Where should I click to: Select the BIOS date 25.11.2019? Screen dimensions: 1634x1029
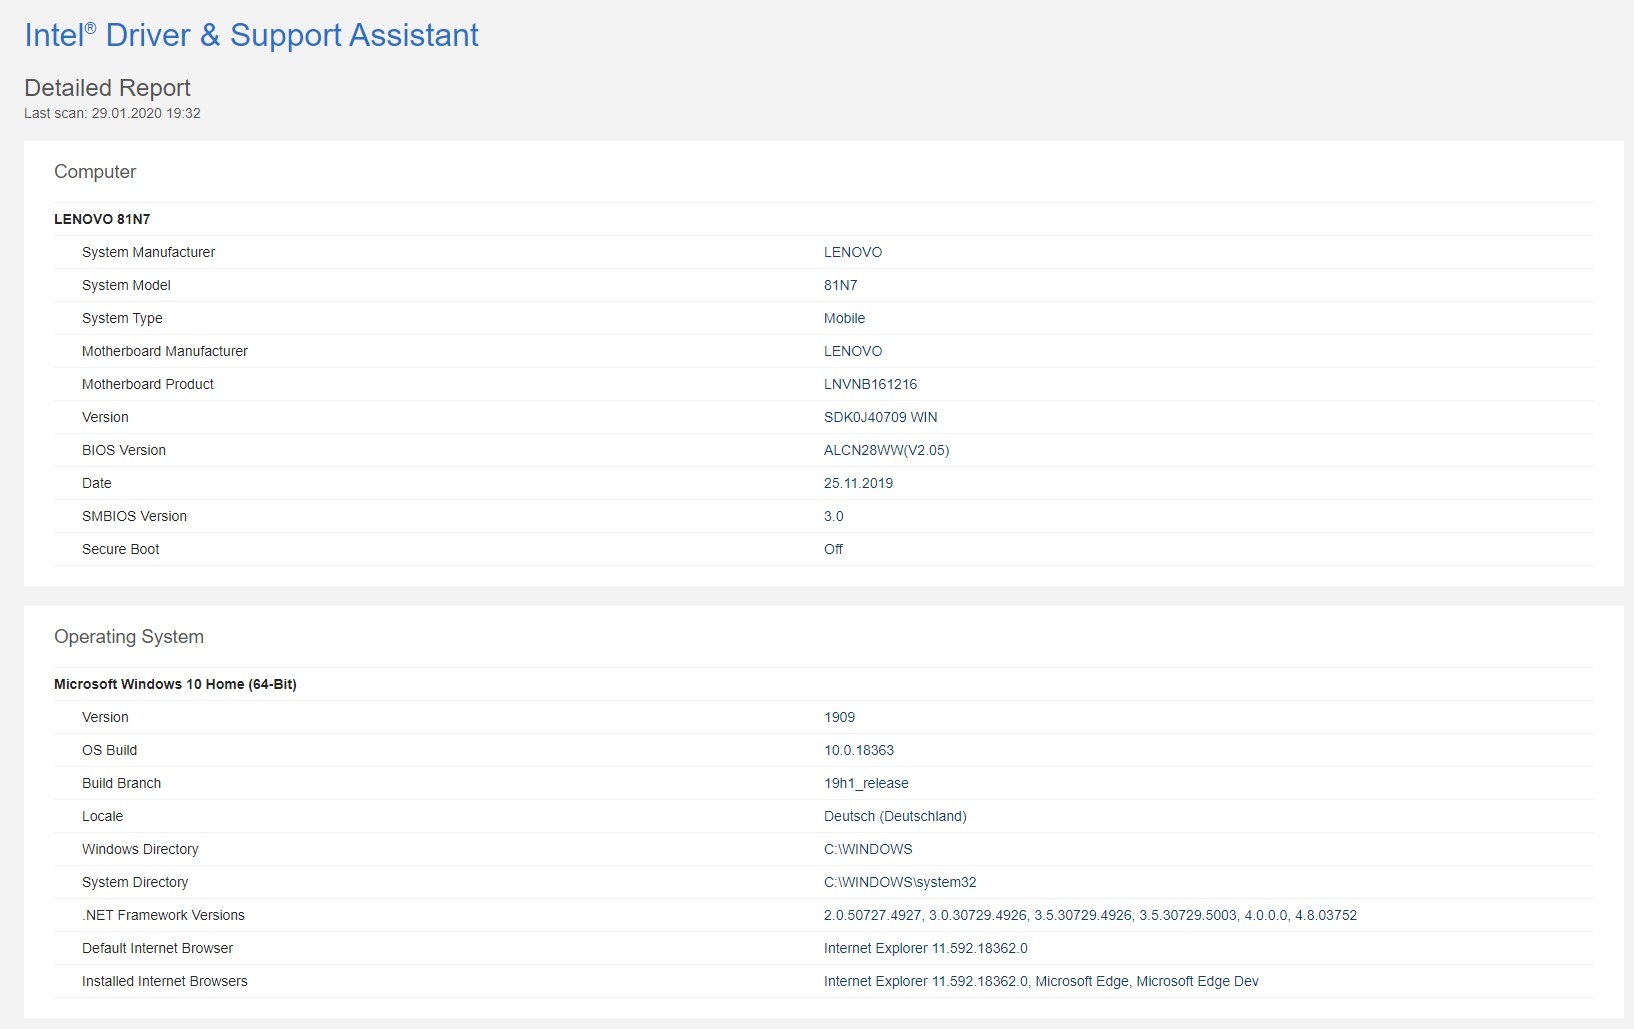point(858,483)
